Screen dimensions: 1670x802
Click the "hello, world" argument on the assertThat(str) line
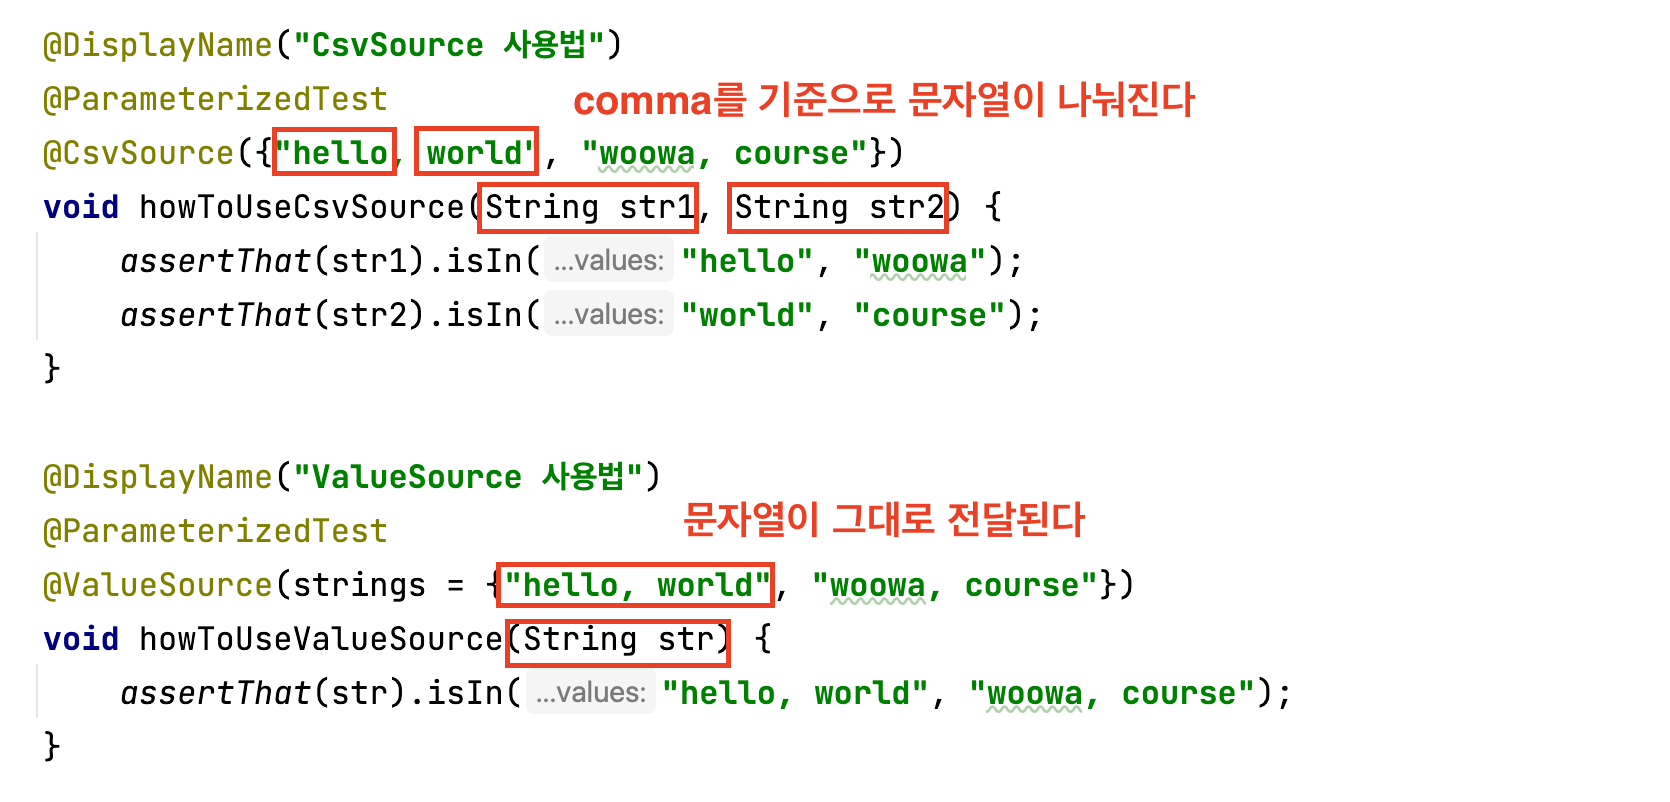point(796,693)
